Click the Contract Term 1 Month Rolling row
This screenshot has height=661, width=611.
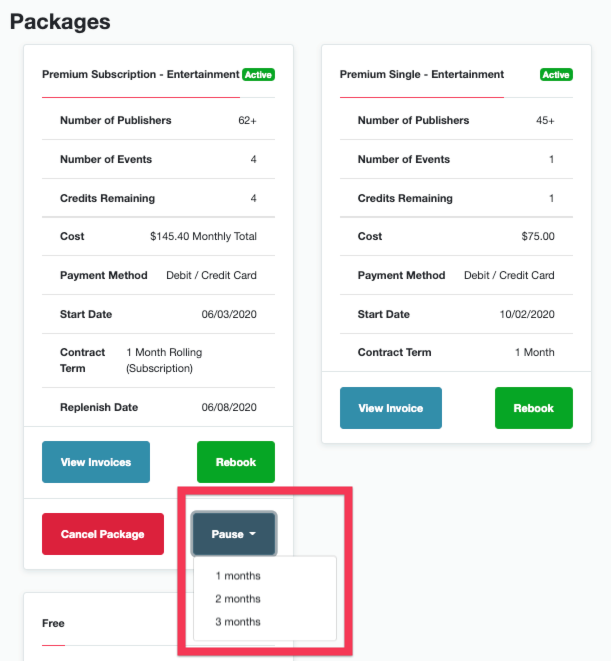(159, 360)
